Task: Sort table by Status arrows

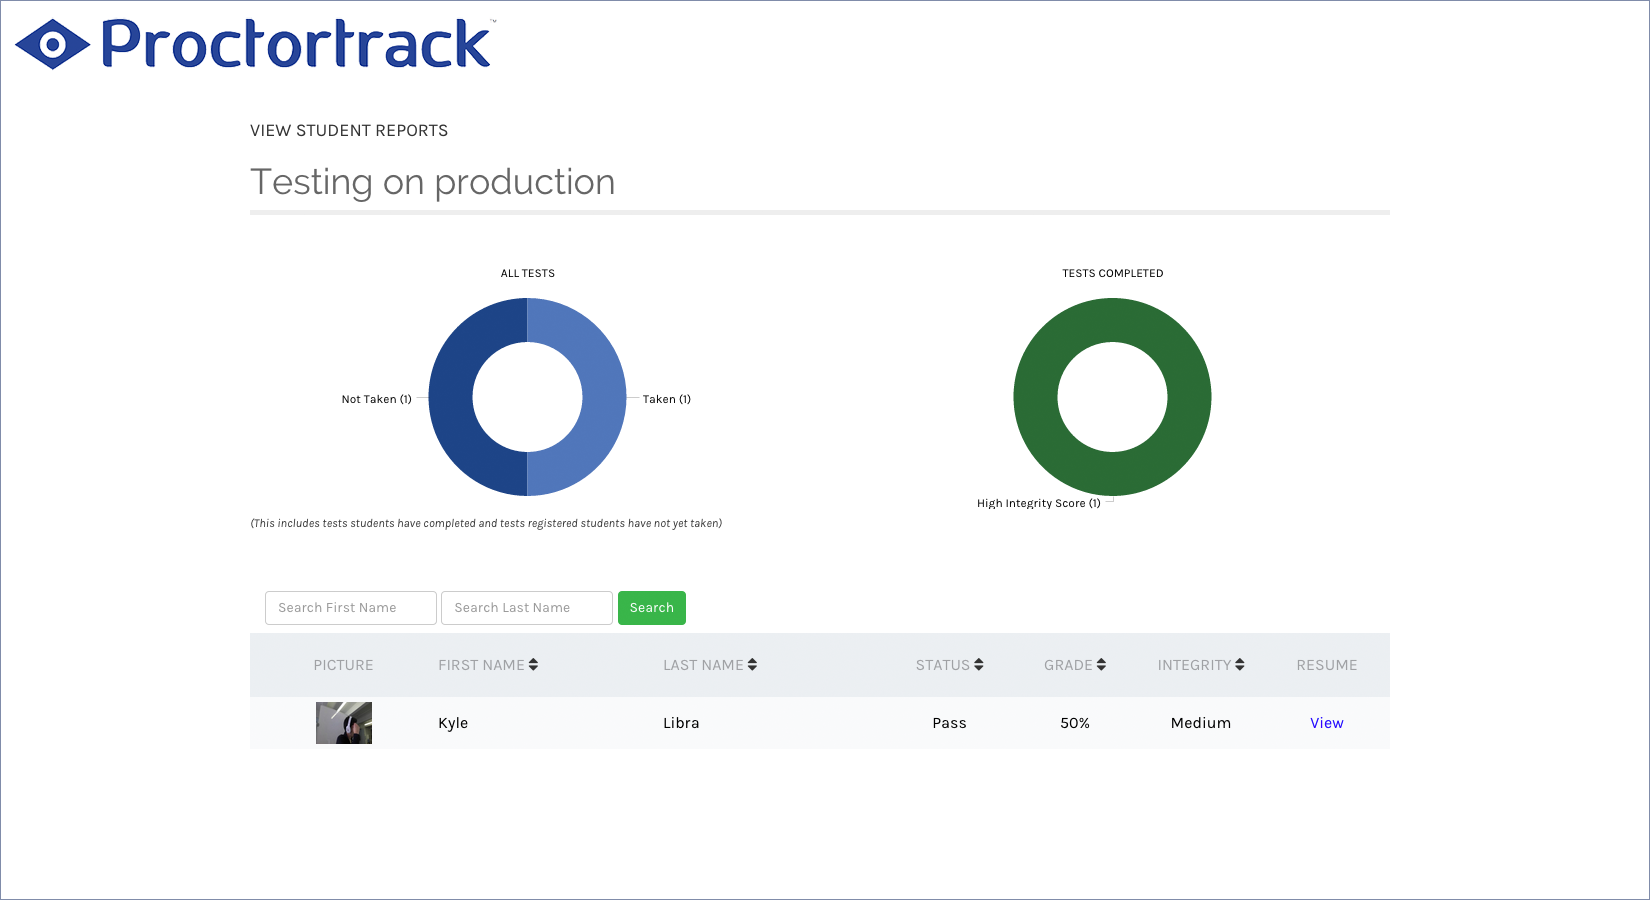Action: click(x=978, y=665)
